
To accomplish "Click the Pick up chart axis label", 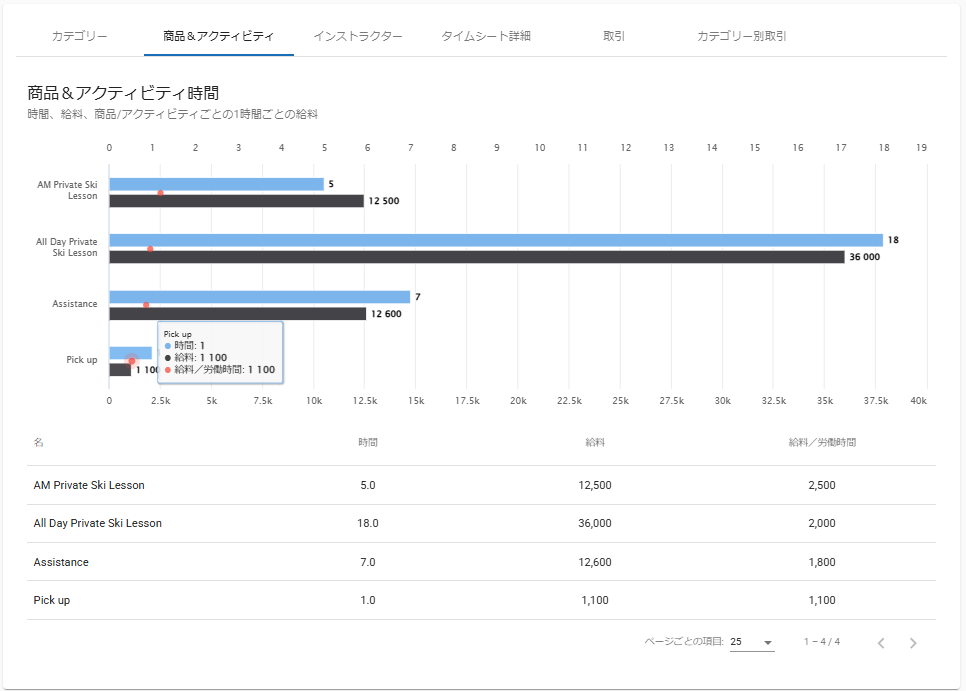I will tap(82, 360).
